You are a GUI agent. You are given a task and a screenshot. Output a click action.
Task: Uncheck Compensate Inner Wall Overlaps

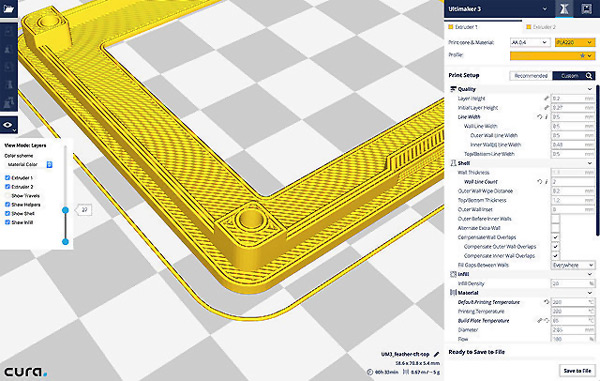coord(555,256)
